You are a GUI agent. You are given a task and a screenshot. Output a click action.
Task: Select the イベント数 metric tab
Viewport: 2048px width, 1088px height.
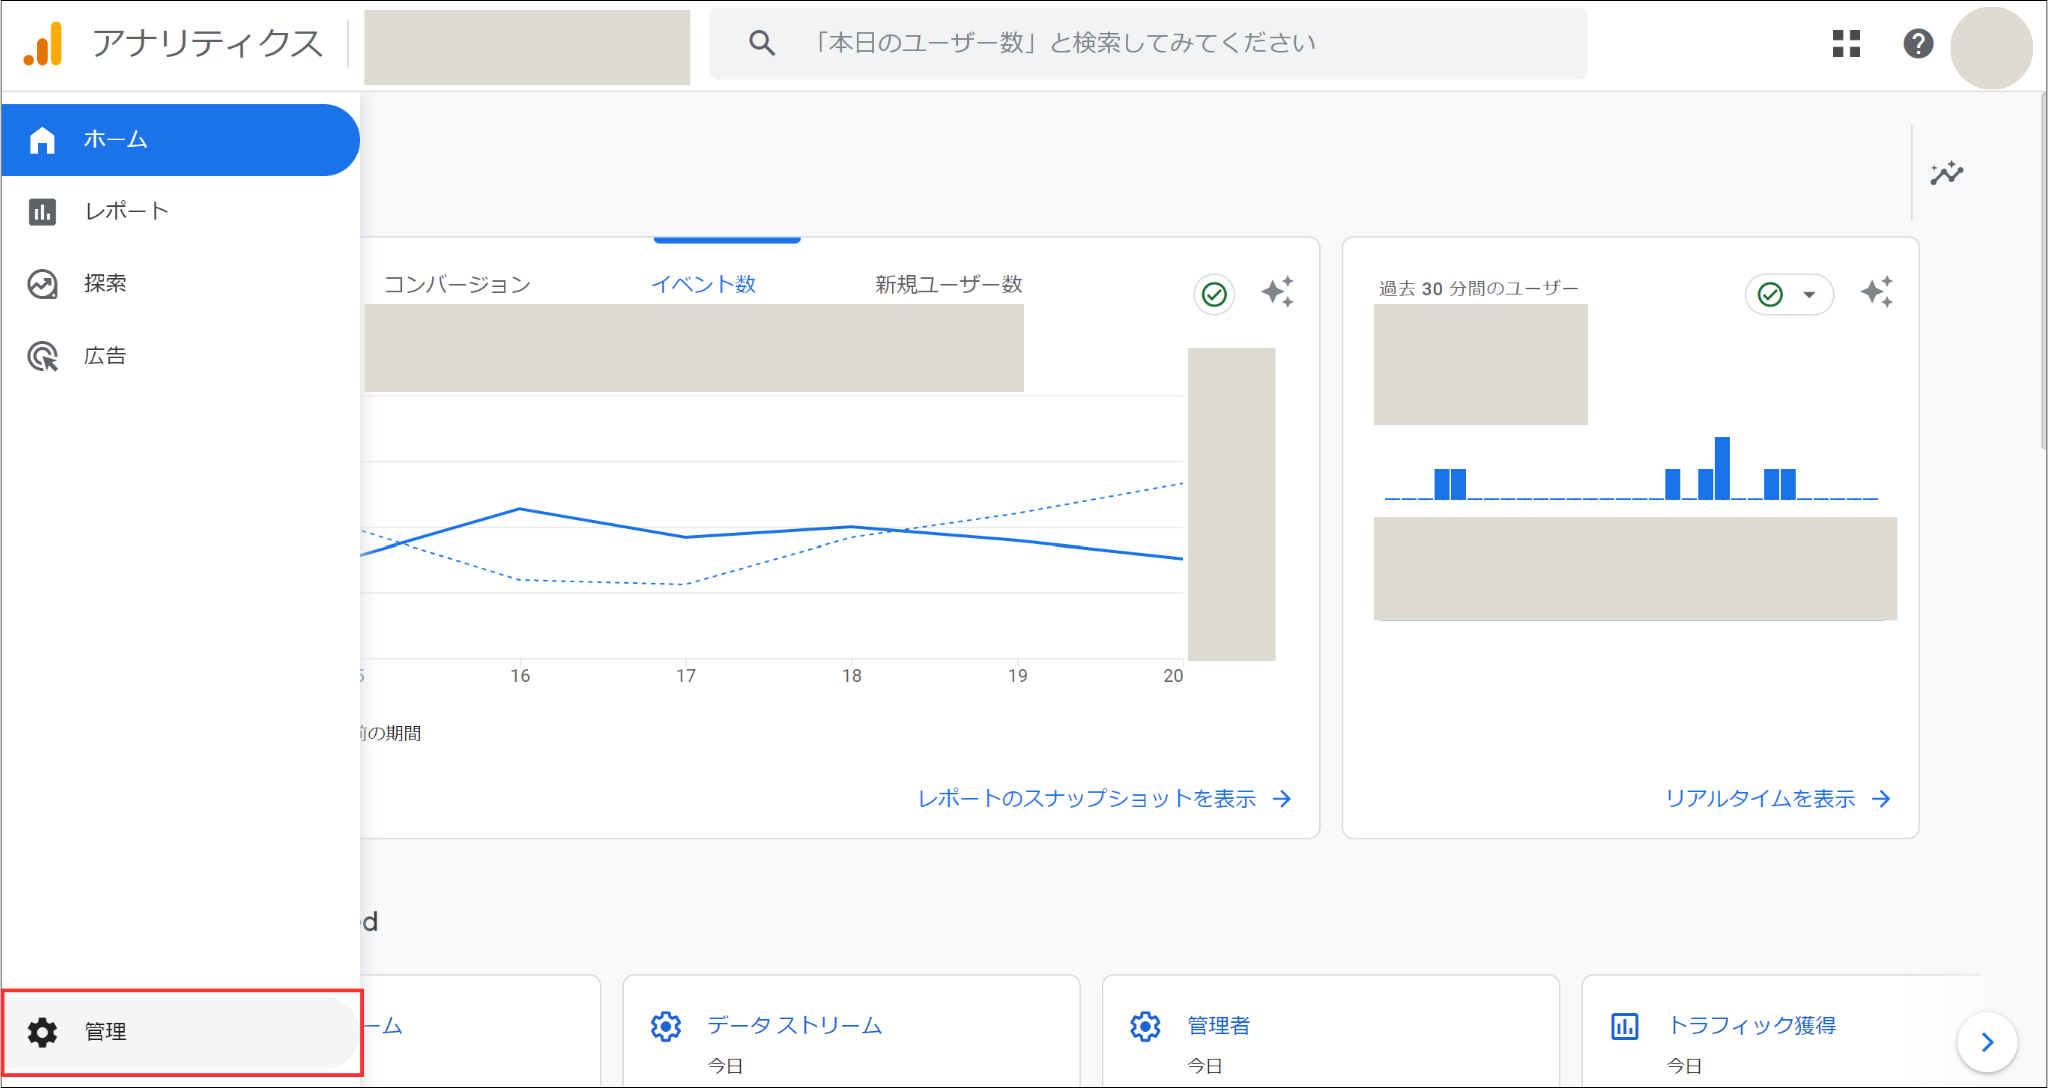pos(704,284)
